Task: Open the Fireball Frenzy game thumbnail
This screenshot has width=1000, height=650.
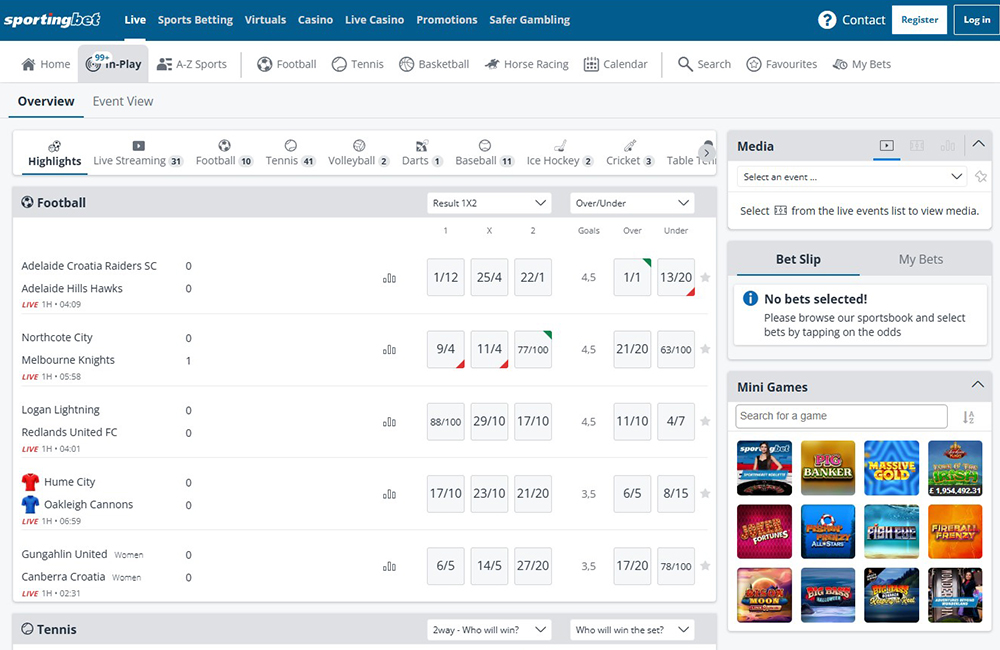Action: tap(955, 531)
